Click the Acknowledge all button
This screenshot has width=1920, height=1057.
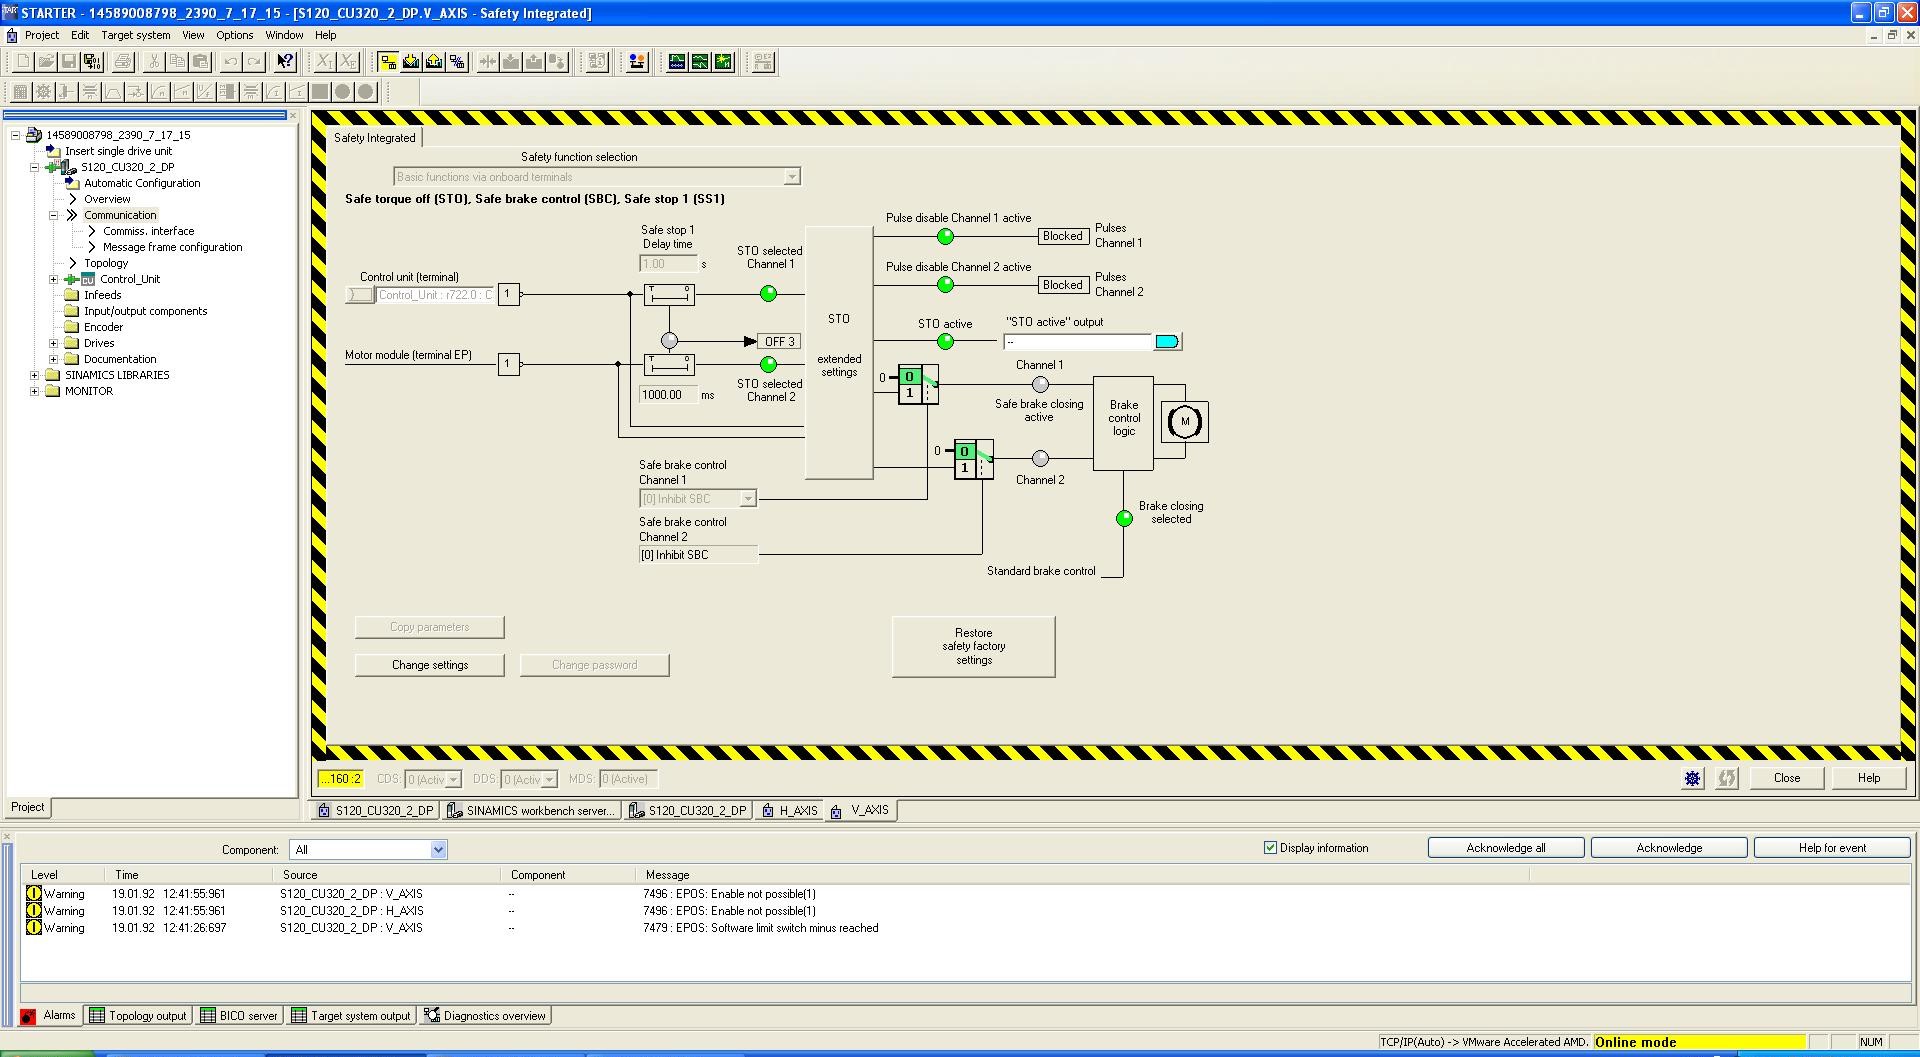click(1506, 848)
